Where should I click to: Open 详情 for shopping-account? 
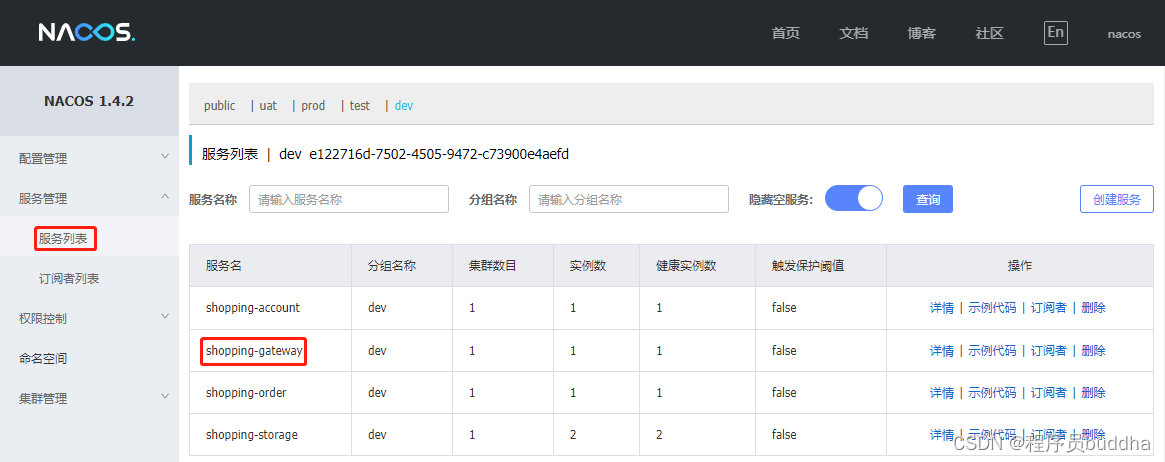[941, 308]
